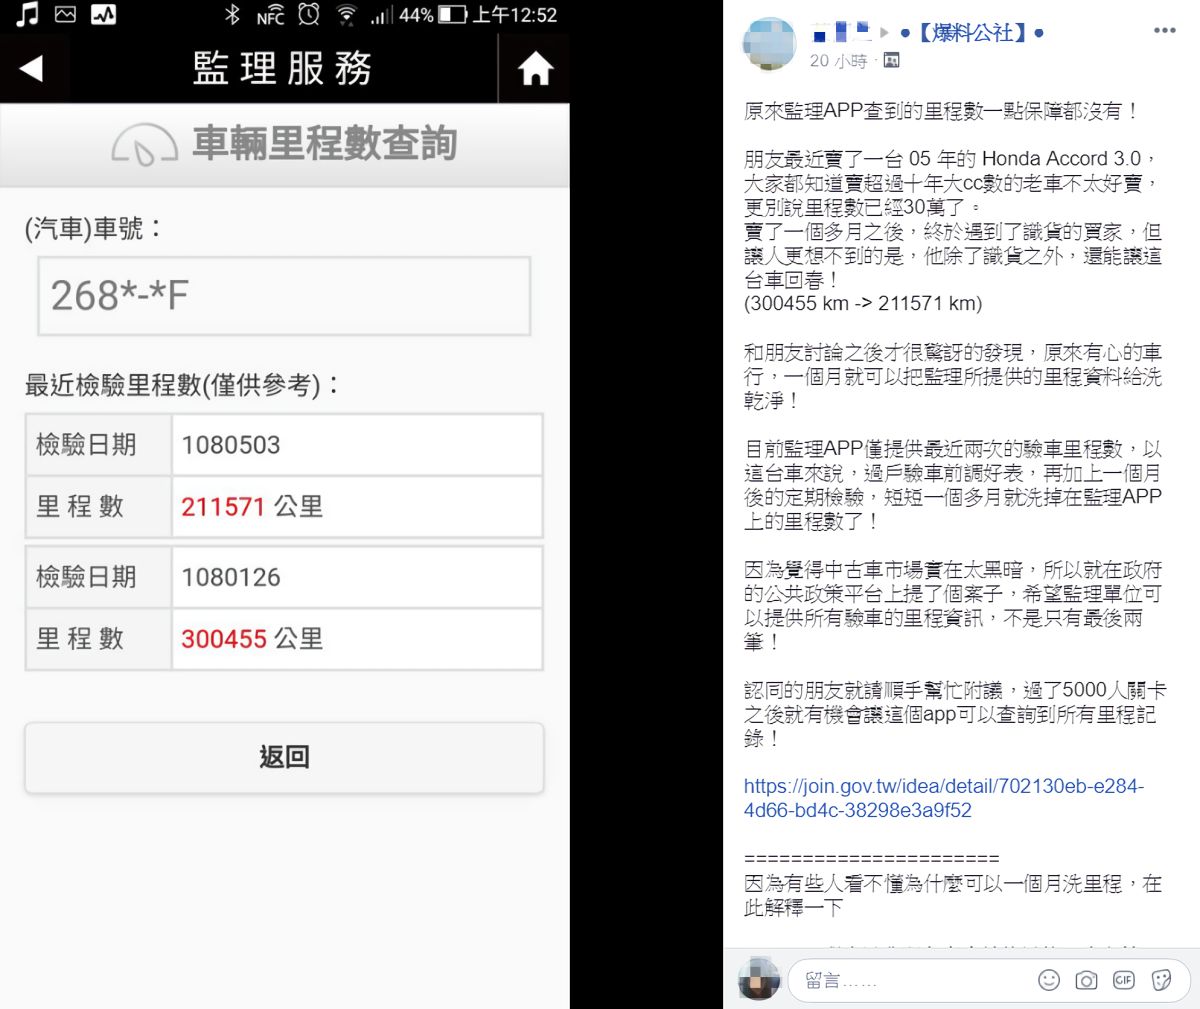Tap the music note icon in the status bar
Screen dimensions: 1200x1009
tap(25, 15)
